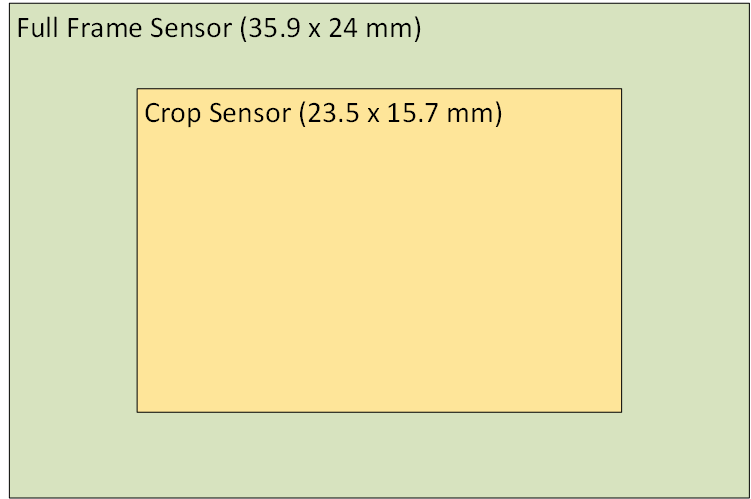The image size is (751, 499).
Task: Select the "(35.9 x 24 mm)" dimension text
Action: (331, 29)
